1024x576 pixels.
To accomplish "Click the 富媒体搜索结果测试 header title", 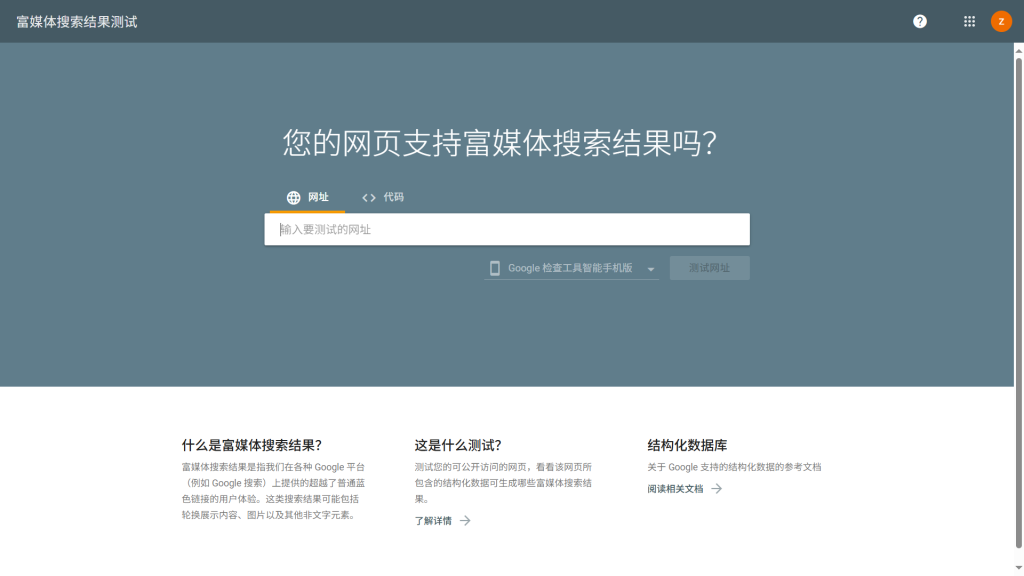I will click(77, 22).
